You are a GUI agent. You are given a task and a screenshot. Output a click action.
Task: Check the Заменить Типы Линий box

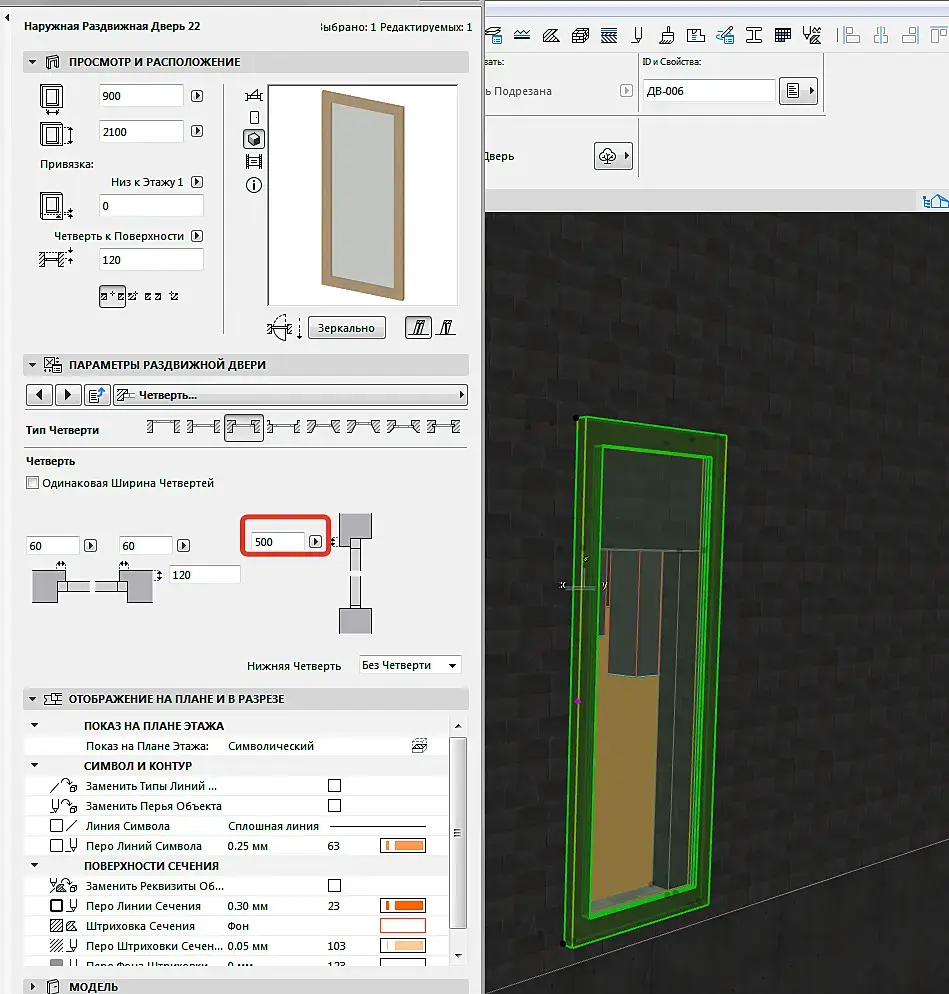(335, 785)
